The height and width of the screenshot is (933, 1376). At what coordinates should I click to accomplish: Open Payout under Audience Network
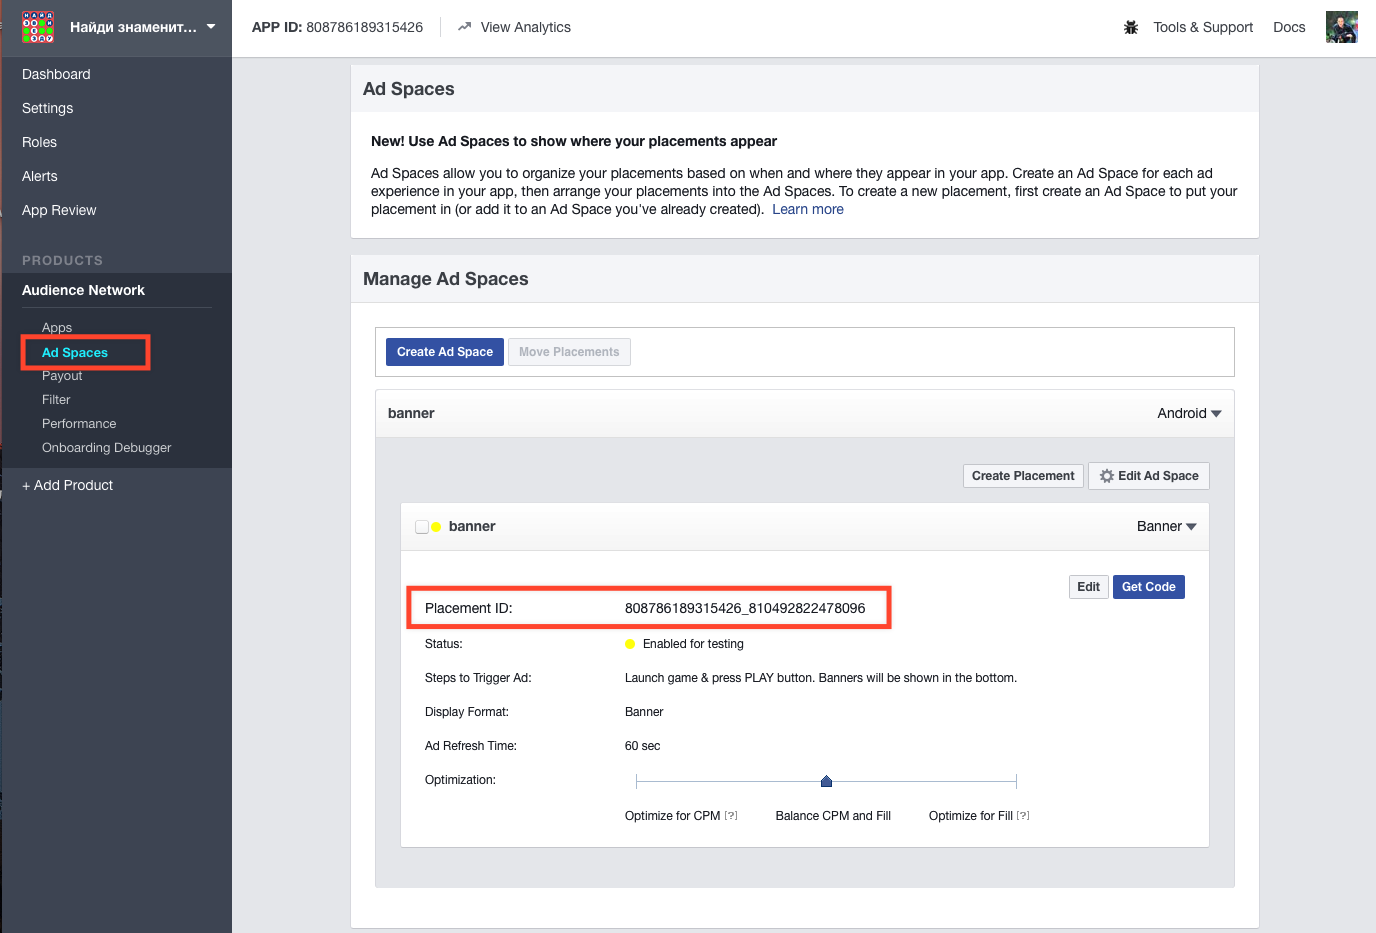62,375
